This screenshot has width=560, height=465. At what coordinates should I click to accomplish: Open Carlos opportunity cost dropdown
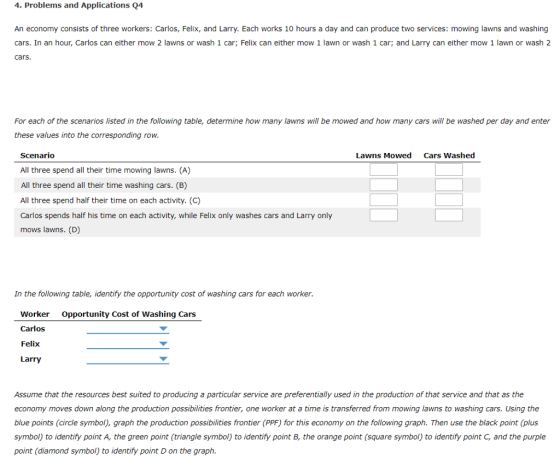click(x=128, y=329)
